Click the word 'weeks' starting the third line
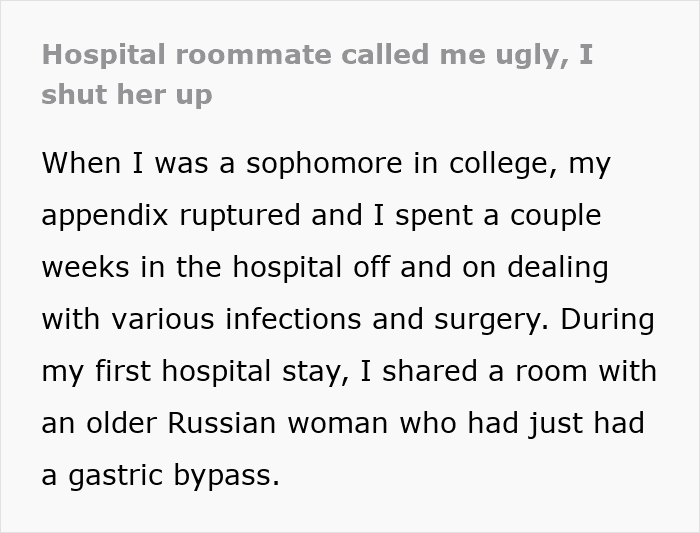 coord(85,267)
